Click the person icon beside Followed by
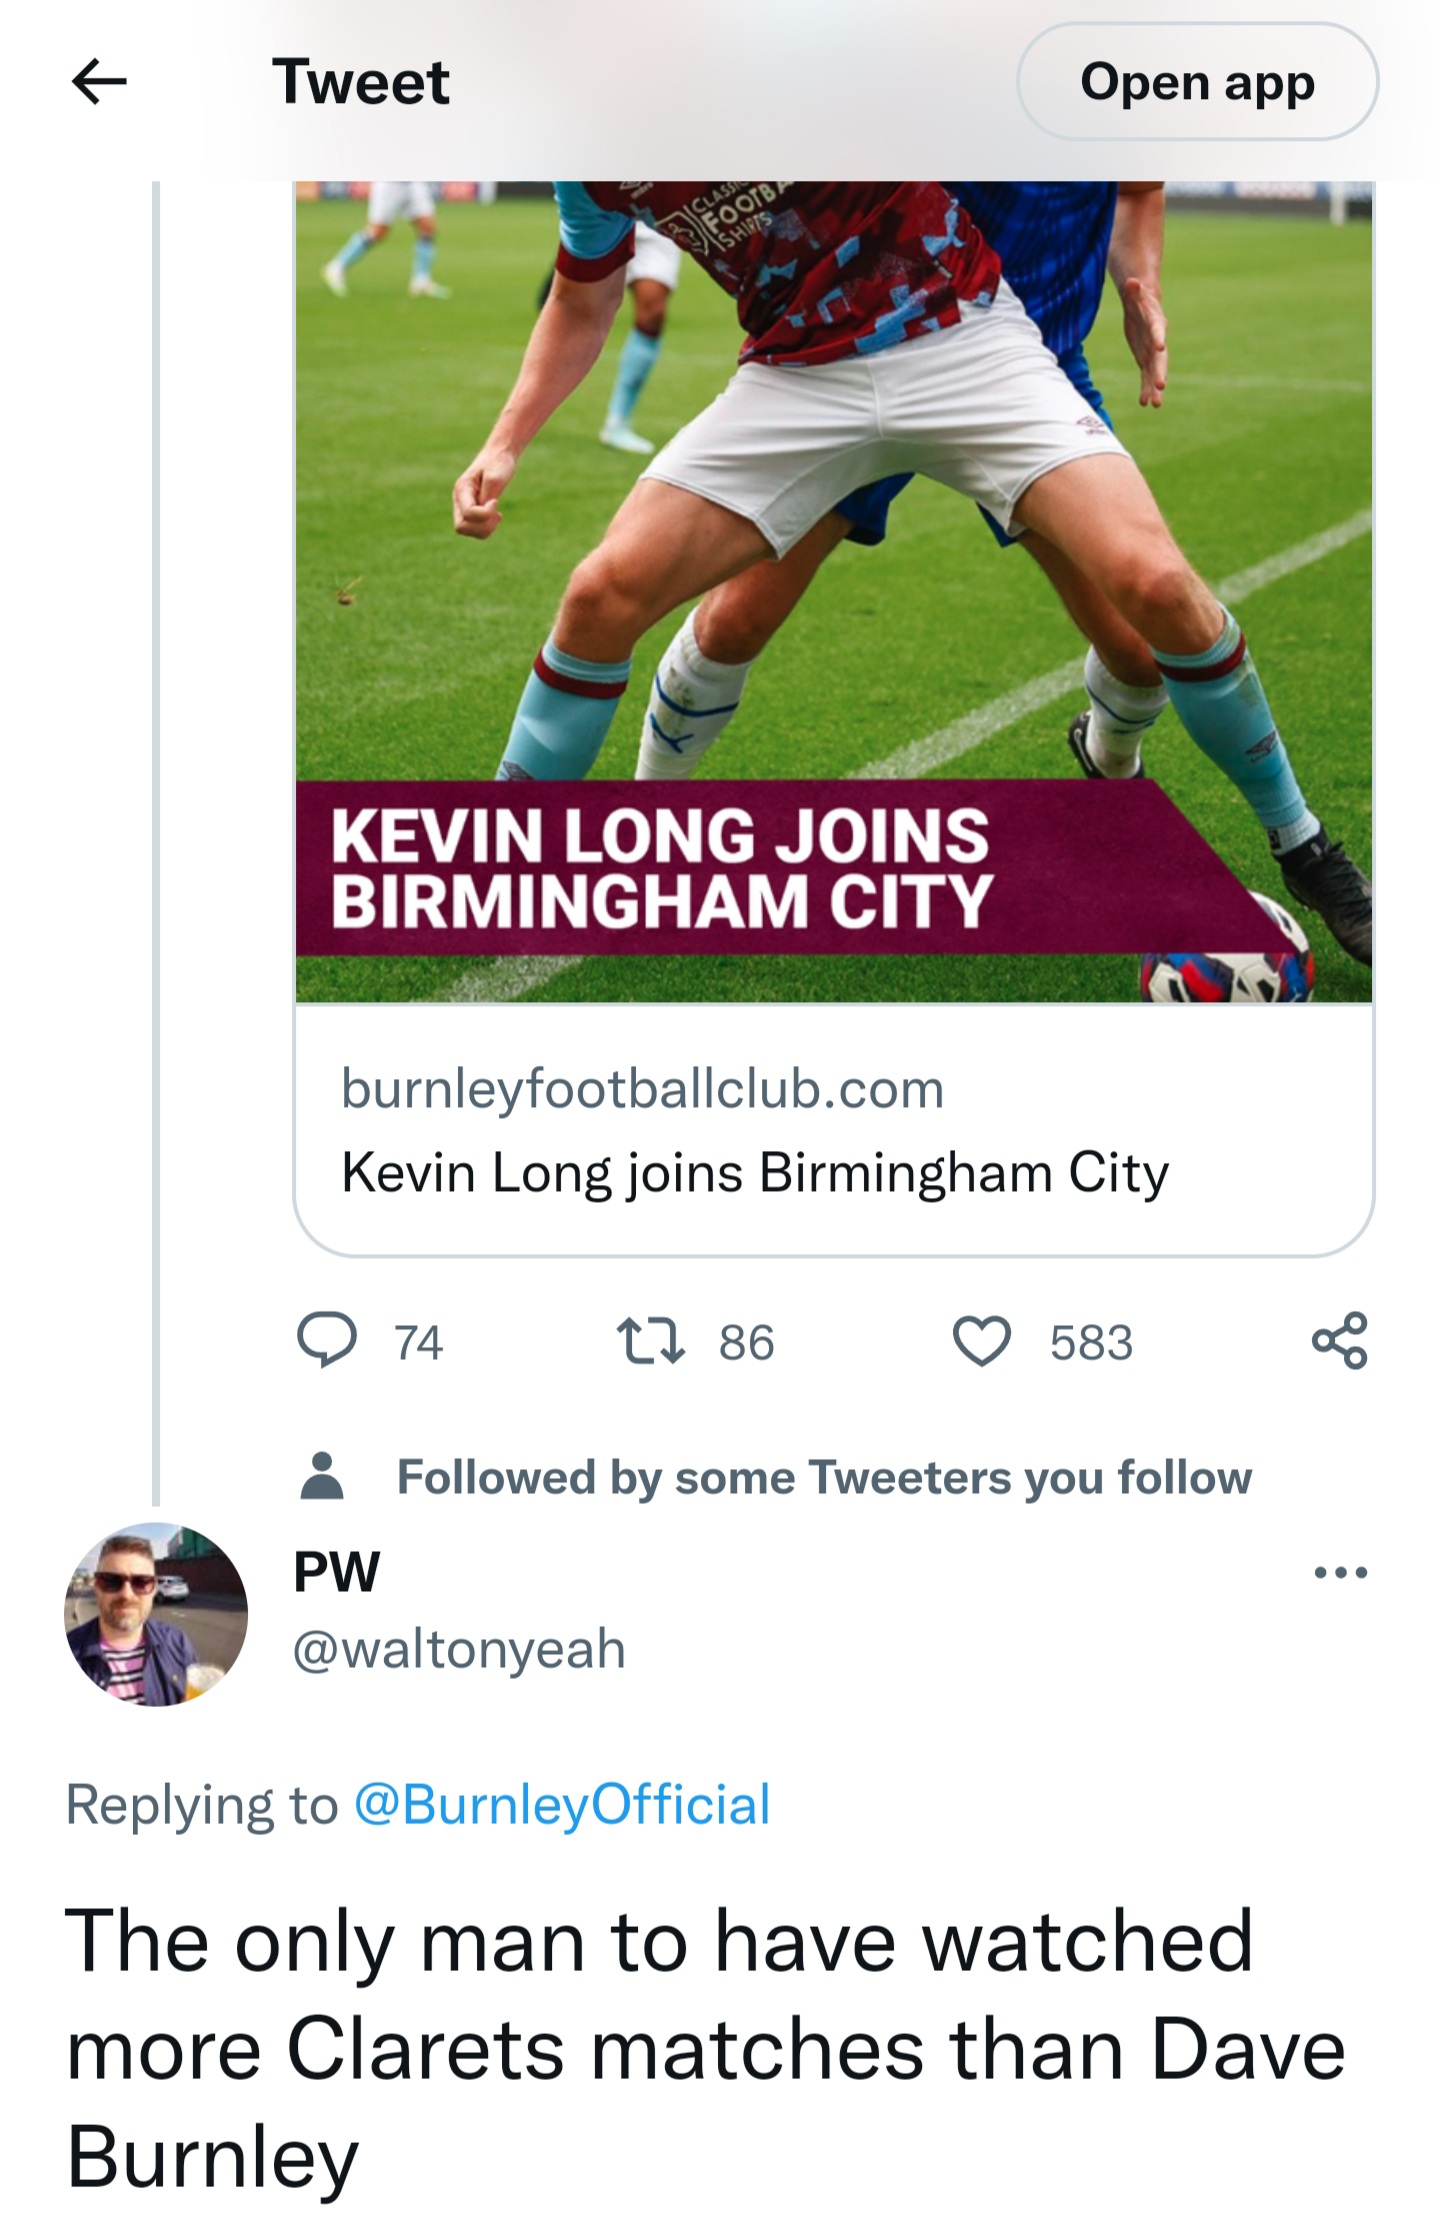Screen dimensions: 1440x2224 click(321, 1476)
